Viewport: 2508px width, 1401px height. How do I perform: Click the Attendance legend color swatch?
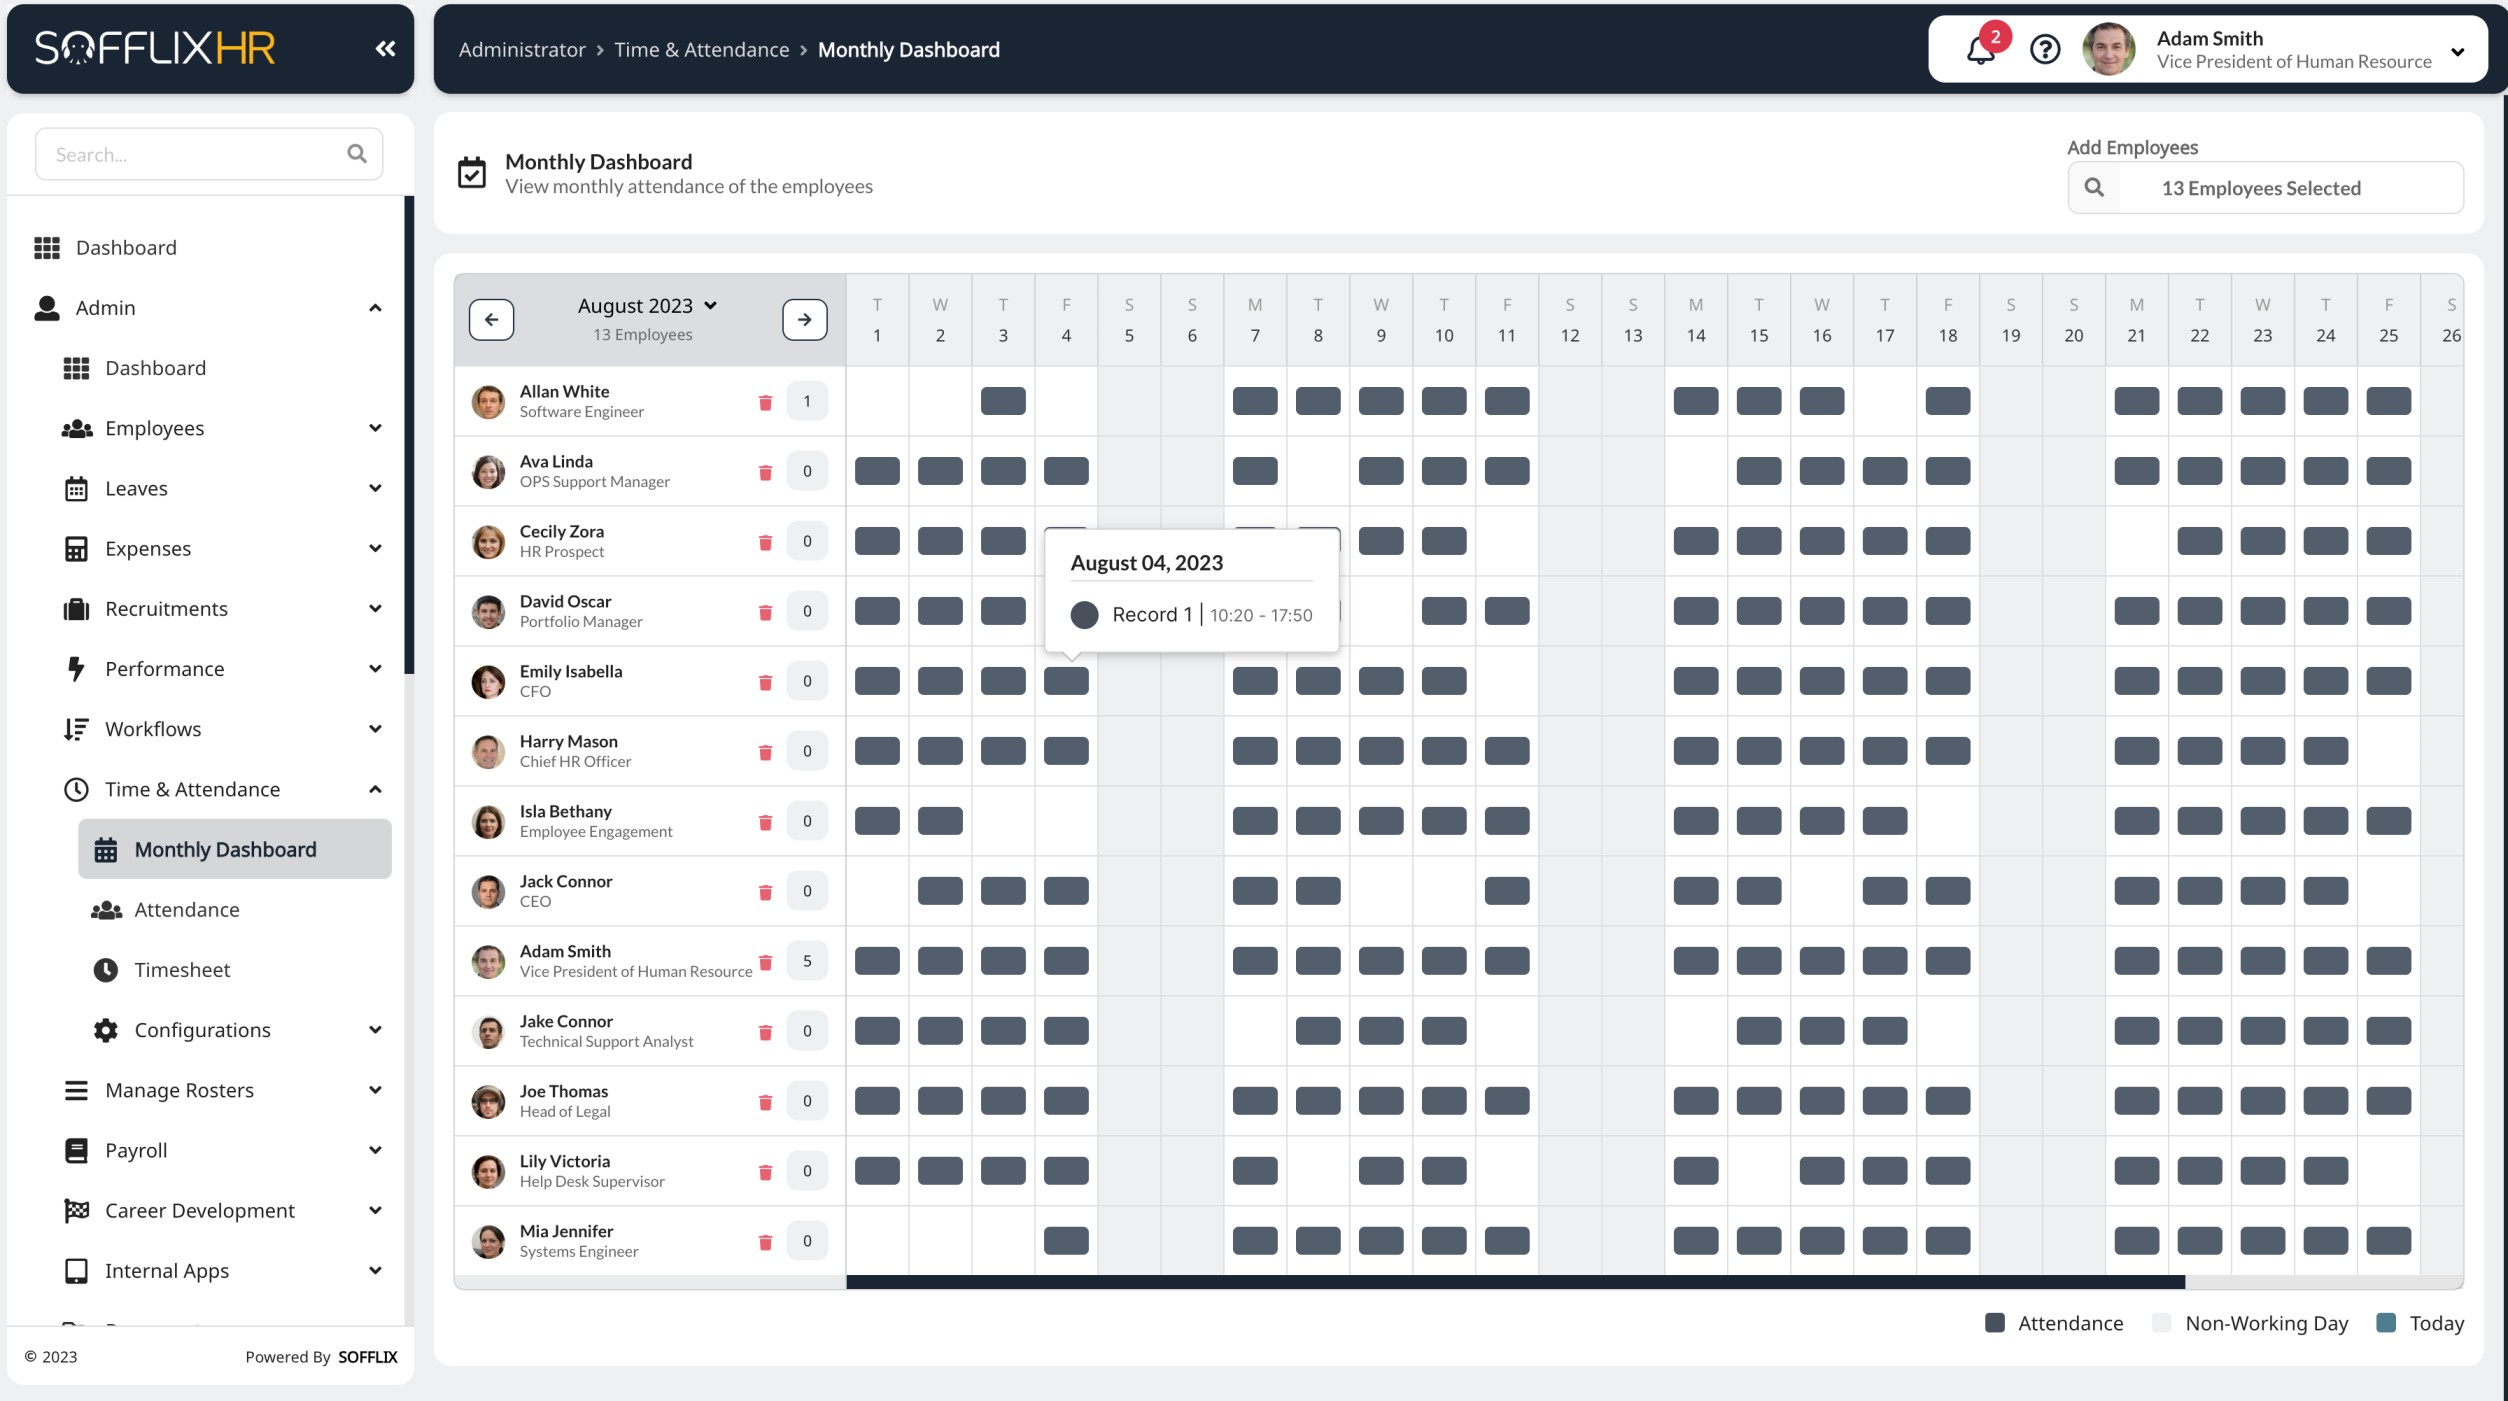[x=1995, y=1322]
